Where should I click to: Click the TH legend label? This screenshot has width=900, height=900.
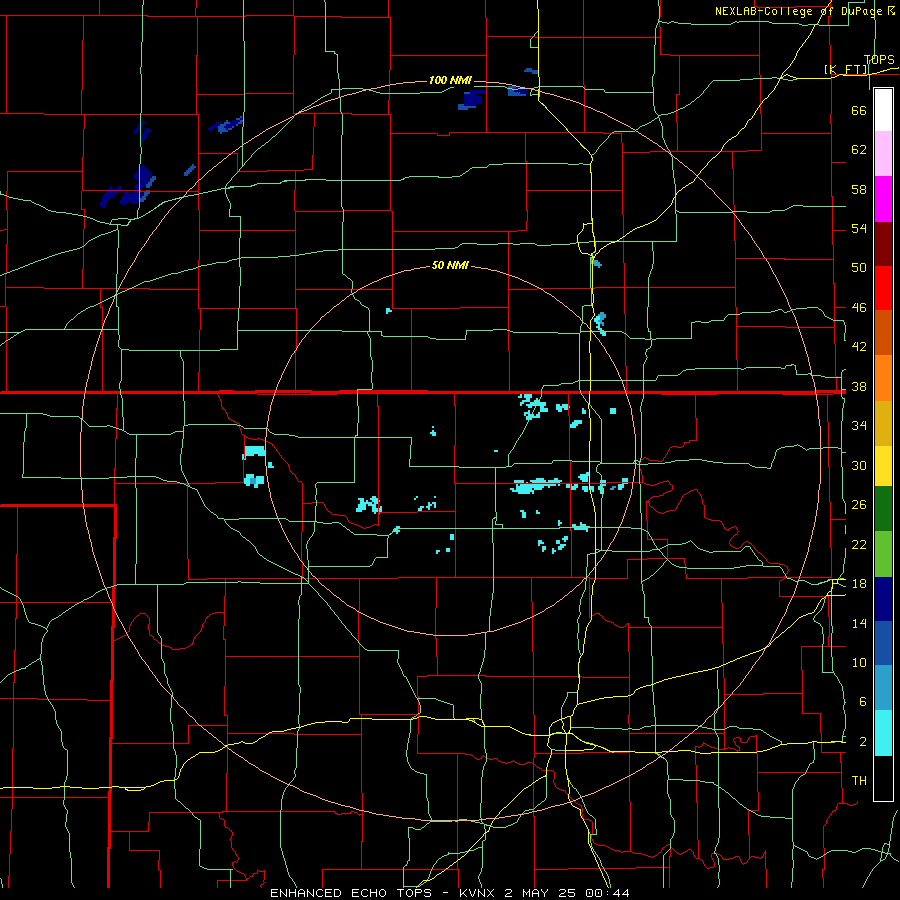click(x=859, y=781)
